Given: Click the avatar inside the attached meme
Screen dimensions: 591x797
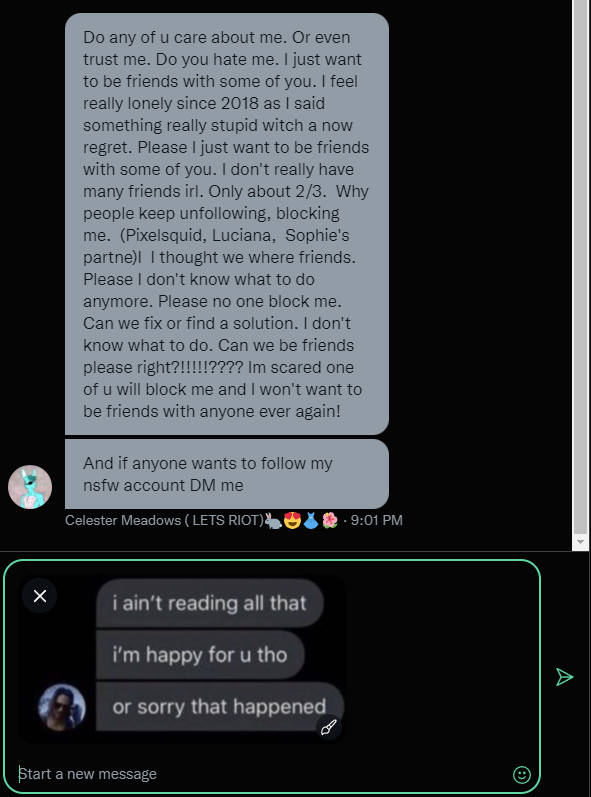Looking at the screenshot, I should point(62,707).
